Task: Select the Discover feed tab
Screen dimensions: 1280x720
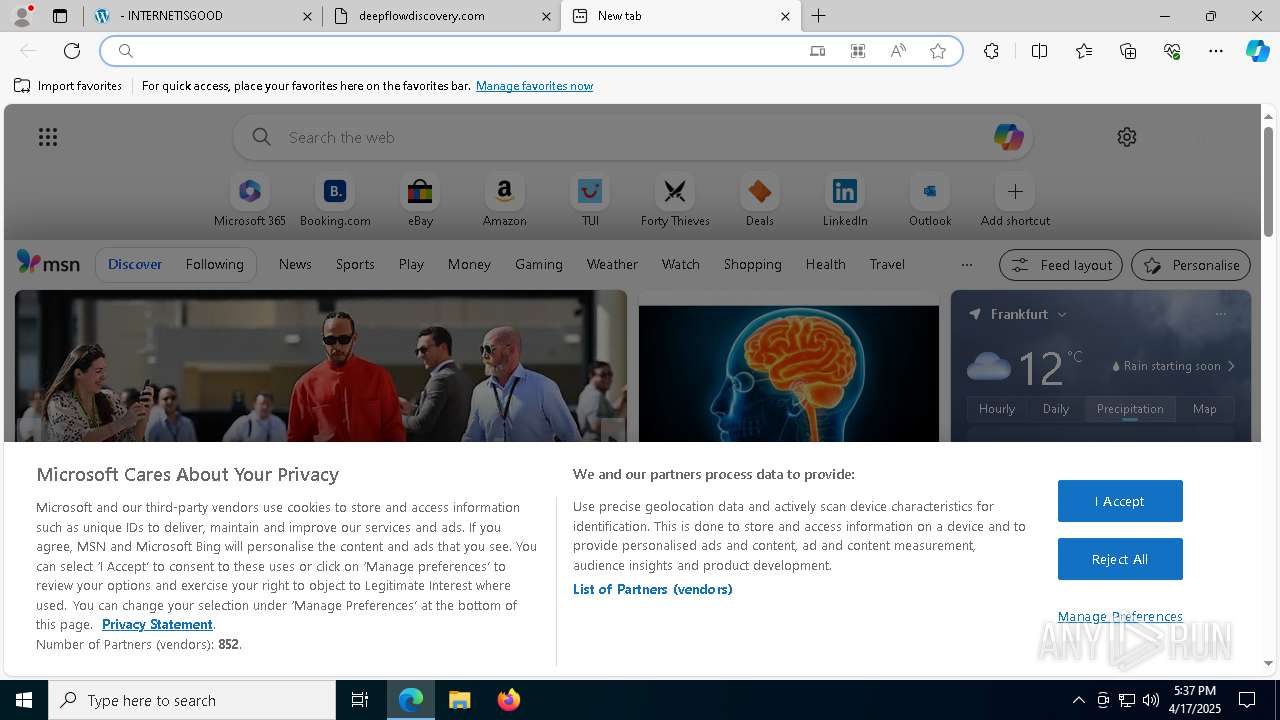Action: point(135,264)
